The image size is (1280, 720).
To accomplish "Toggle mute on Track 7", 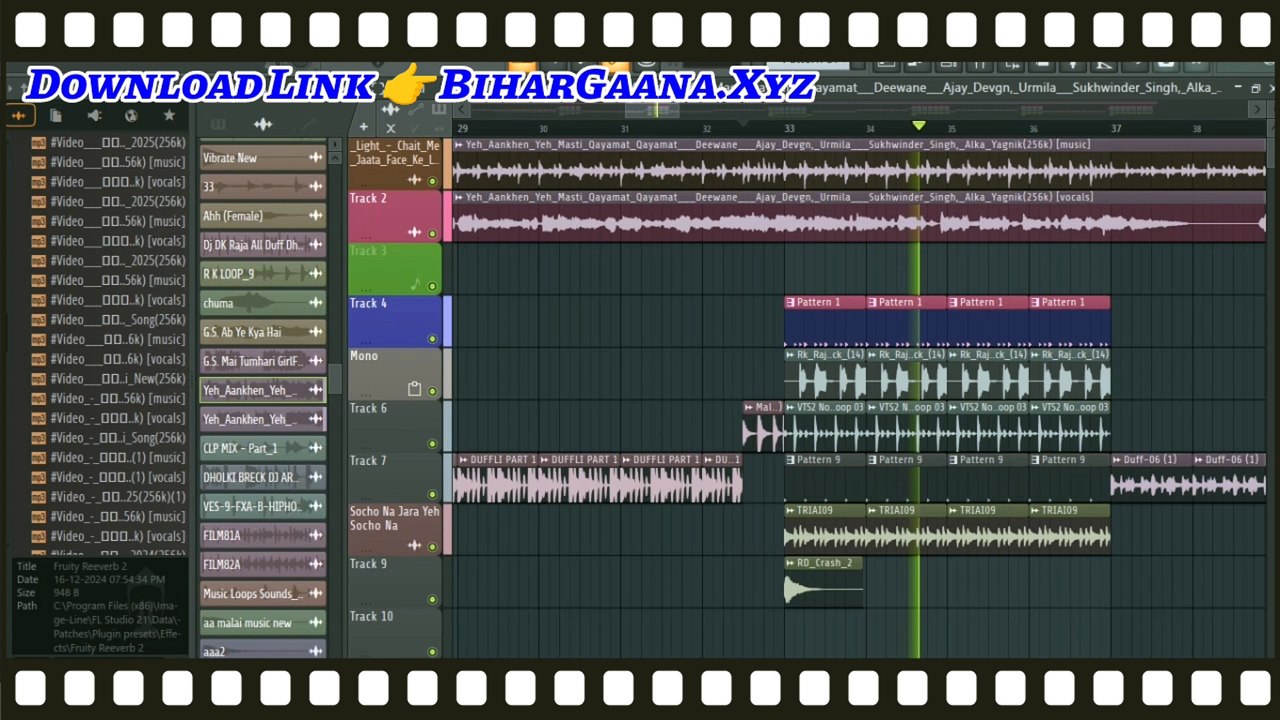I will pos(432,495).
